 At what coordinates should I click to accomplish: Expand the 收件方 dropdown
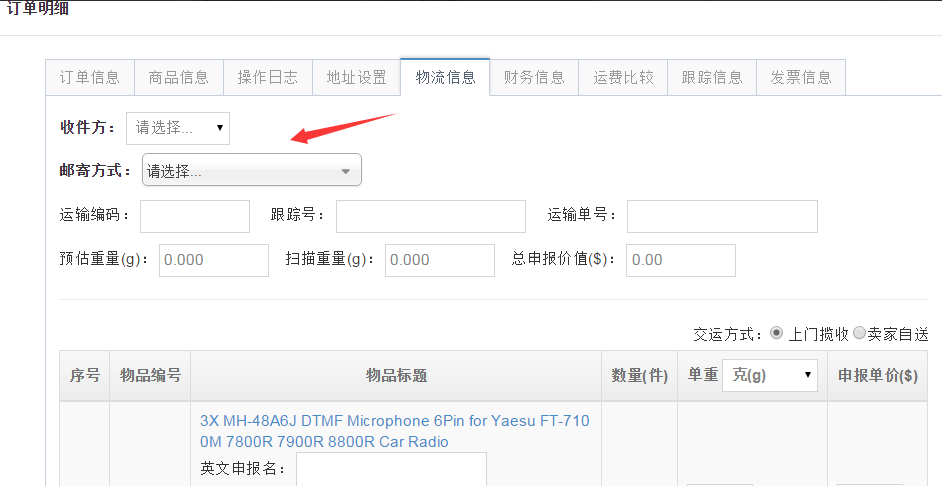coord(178,128)
